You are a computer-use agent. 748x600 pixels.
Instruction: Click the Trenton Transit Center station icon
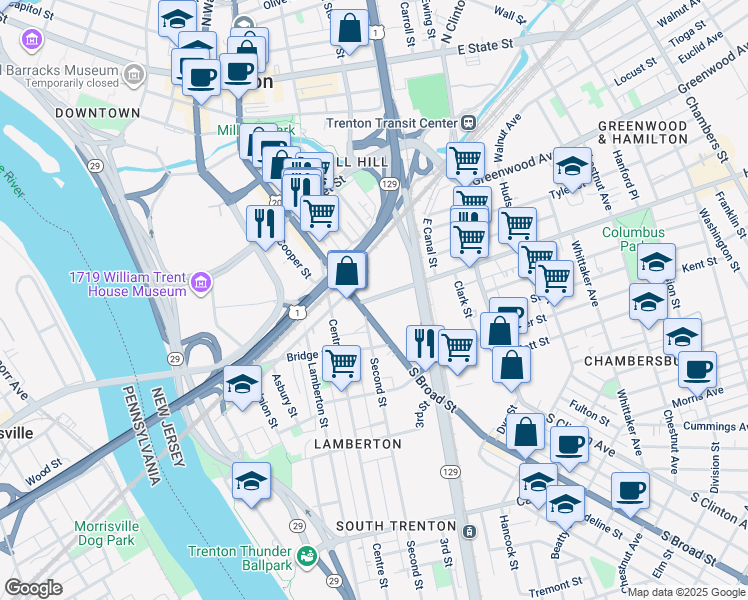tap(468, 123)
